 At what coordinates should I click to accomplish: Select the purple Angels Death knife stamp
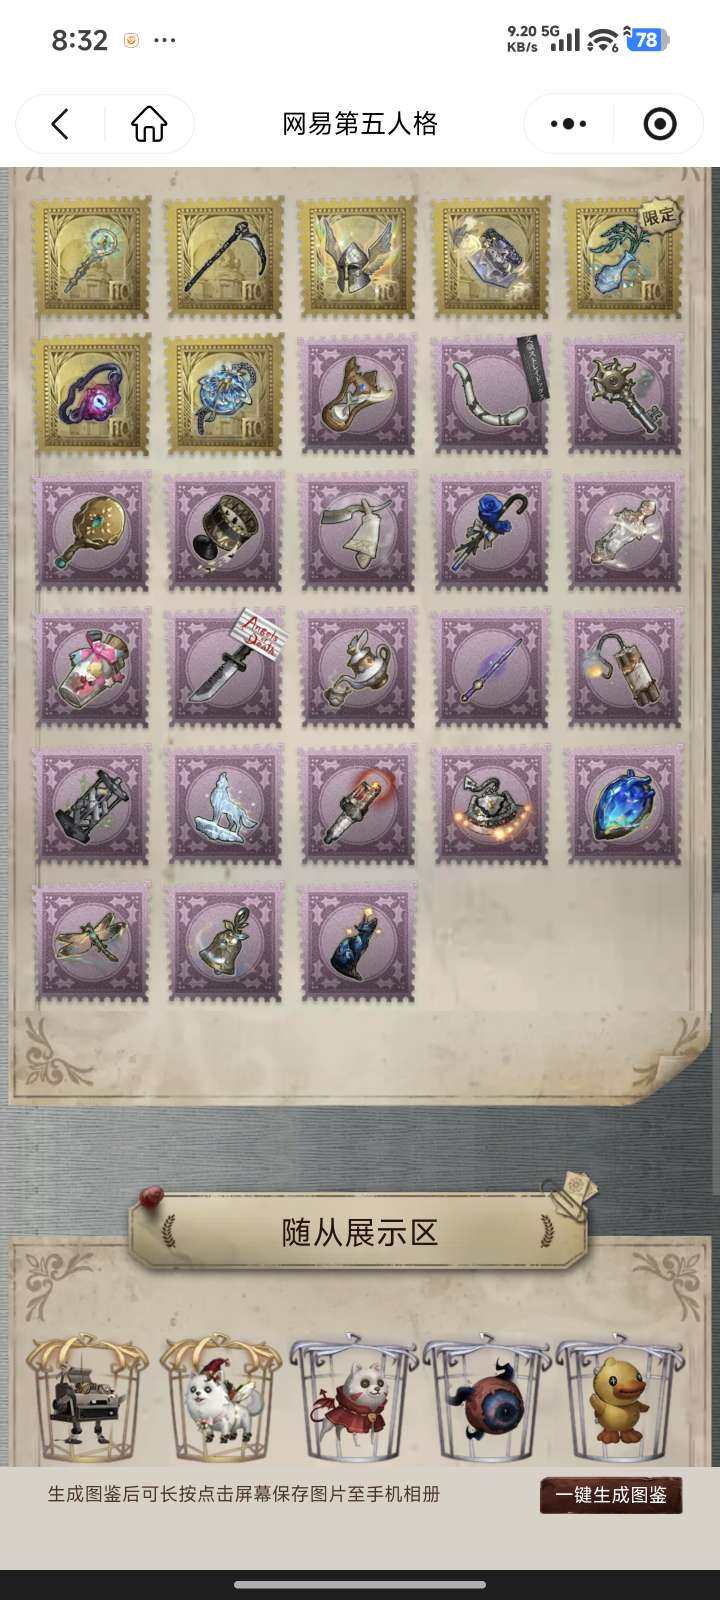224,668
